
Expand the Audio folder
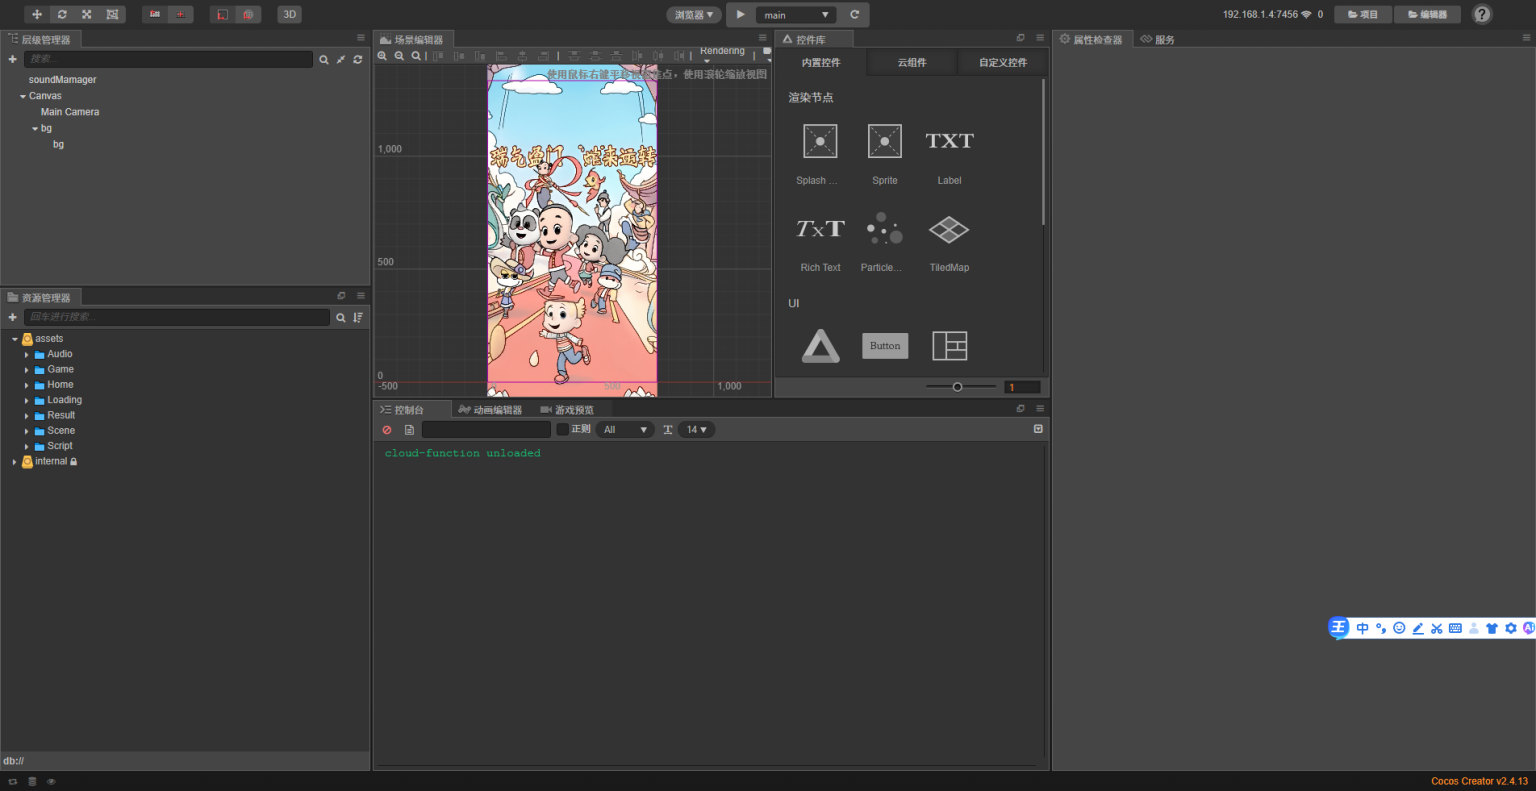click(x=27, y=354)
